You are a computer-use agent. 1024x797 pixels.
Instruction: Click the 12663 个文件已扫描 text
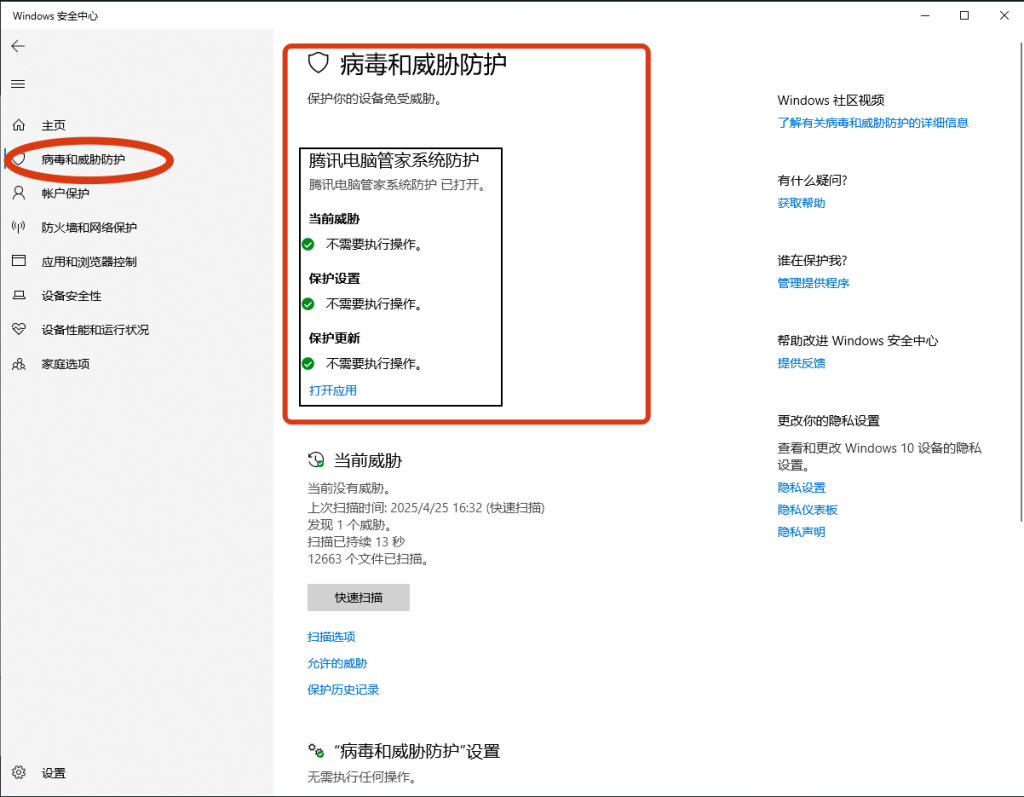pos(368,559)
